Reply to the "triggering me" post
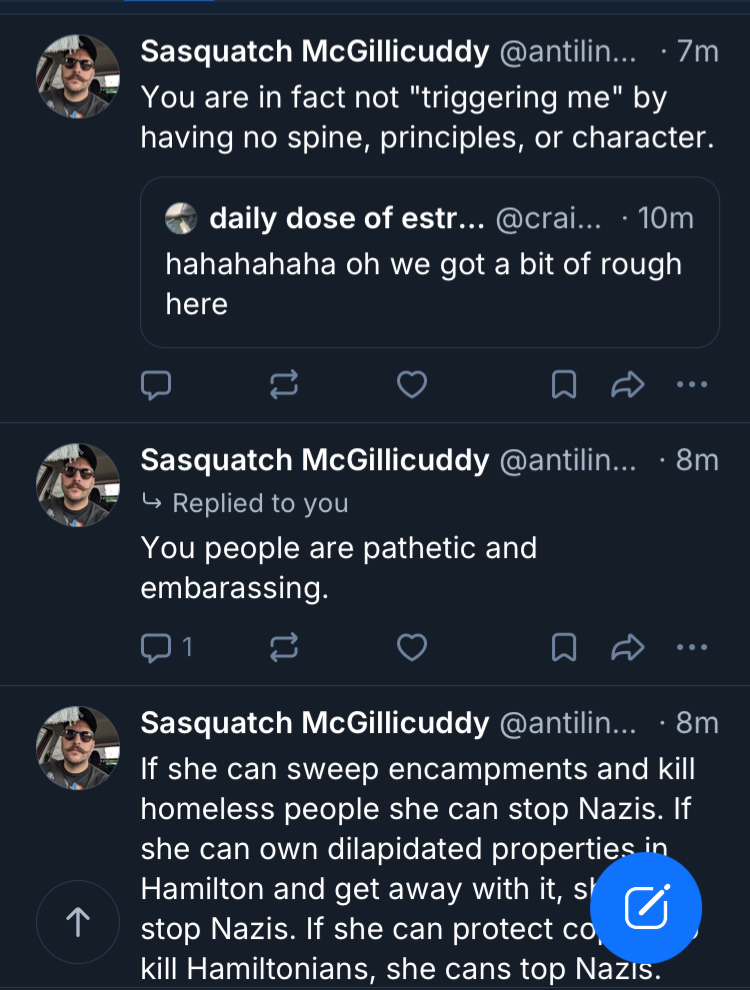The image size is (750, 990). click(156, 385)
